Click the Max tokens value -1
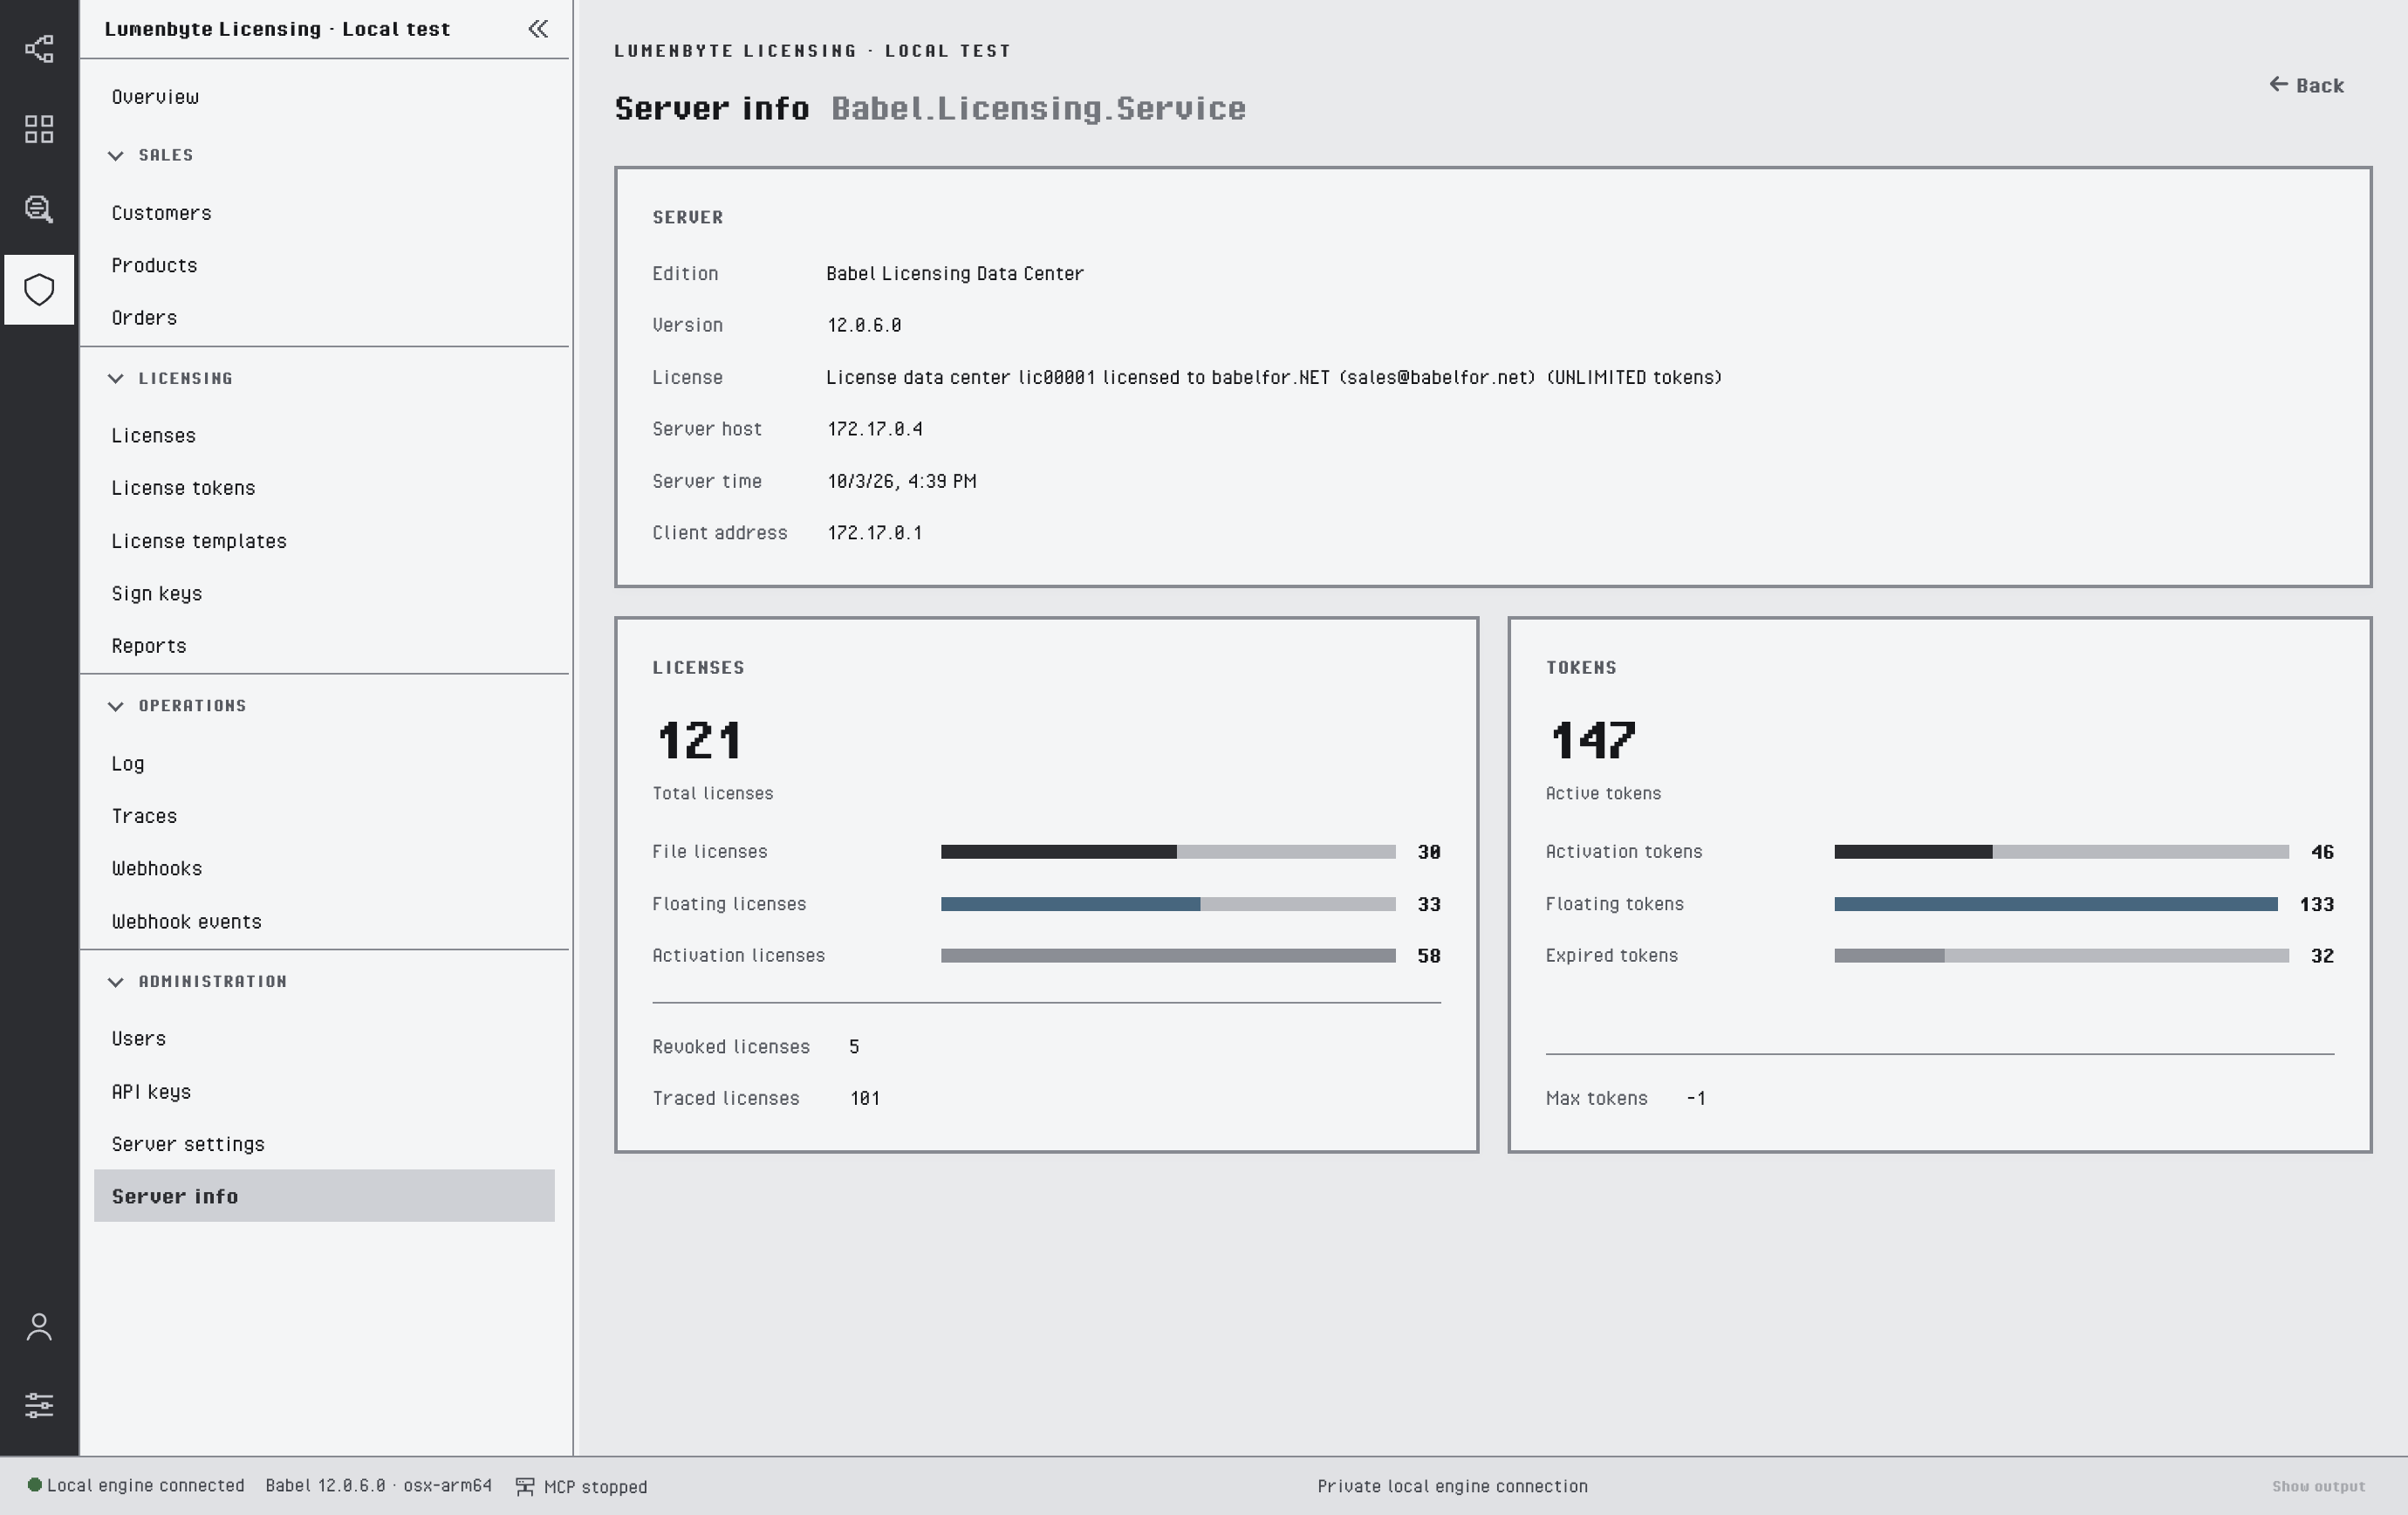This screenshot has width=2408, height=1515. [x=1696, y=1099]
